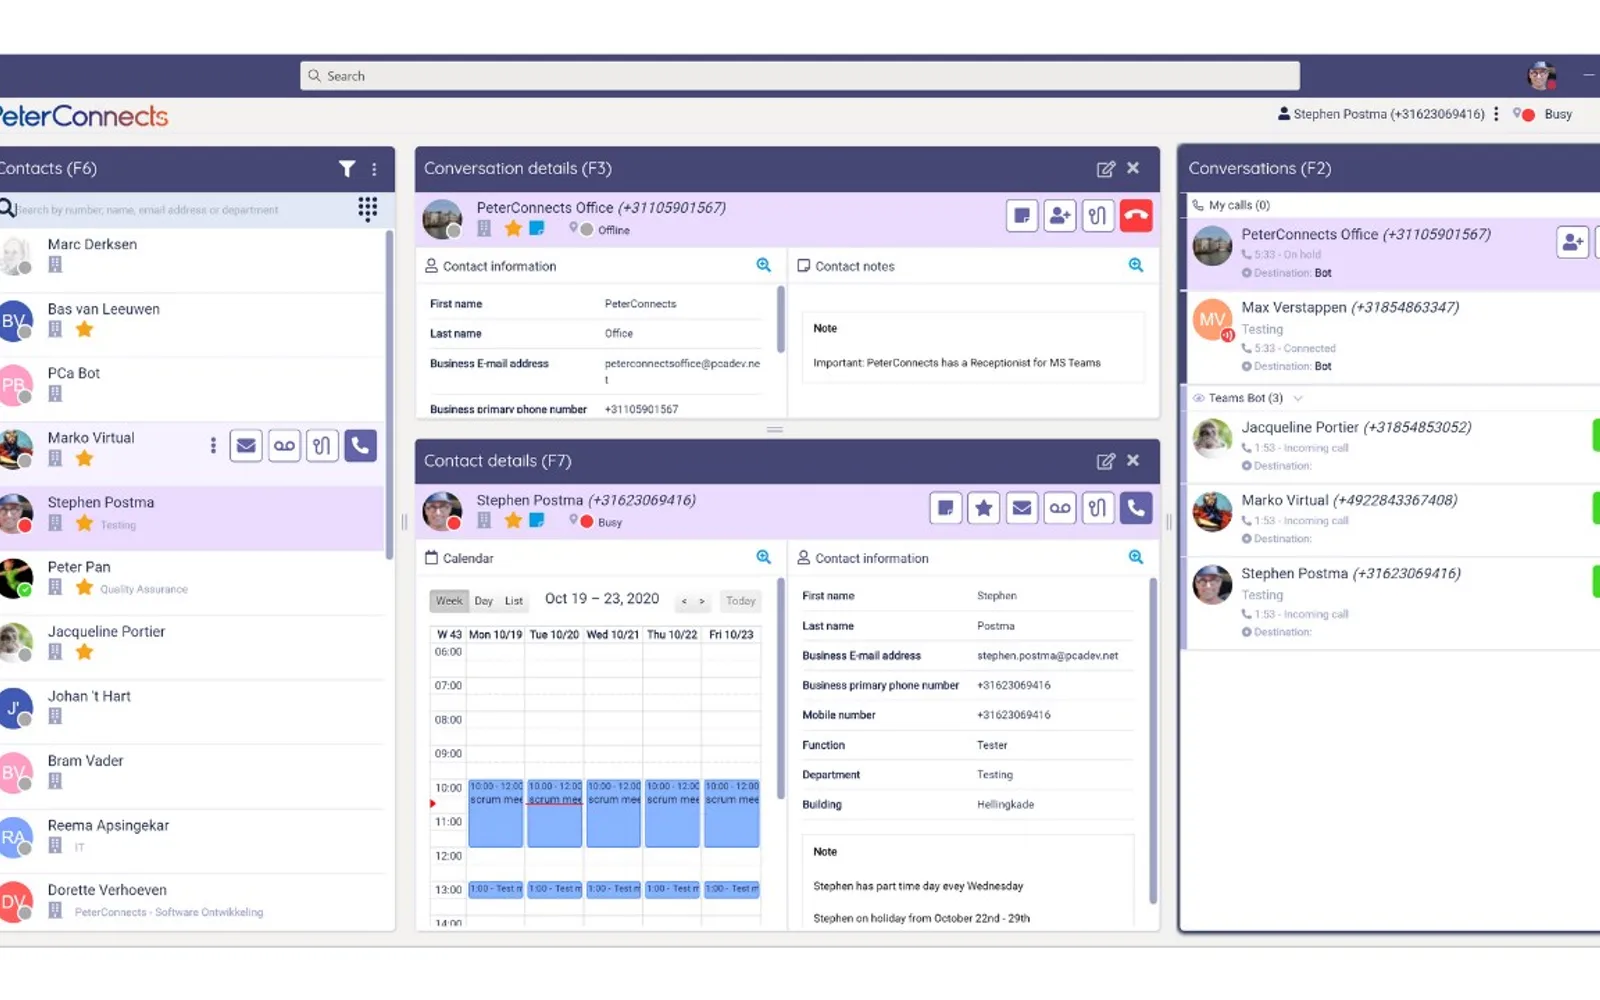Toggle favorite star button in Contact details toolbar
1600x1000 pixels.
[x=984, y=508]
